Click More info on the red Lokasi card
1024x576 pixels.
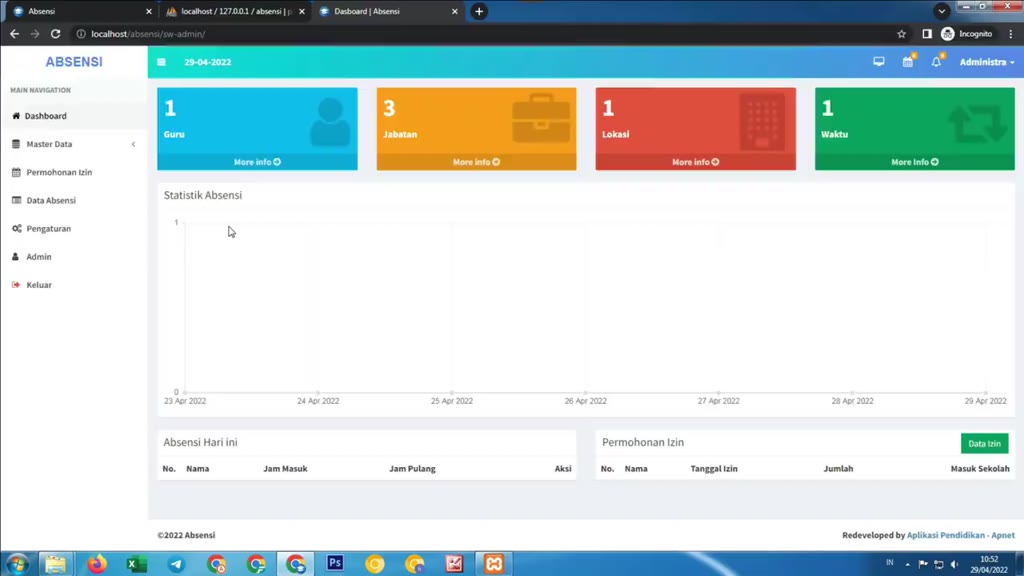point(695,161)
